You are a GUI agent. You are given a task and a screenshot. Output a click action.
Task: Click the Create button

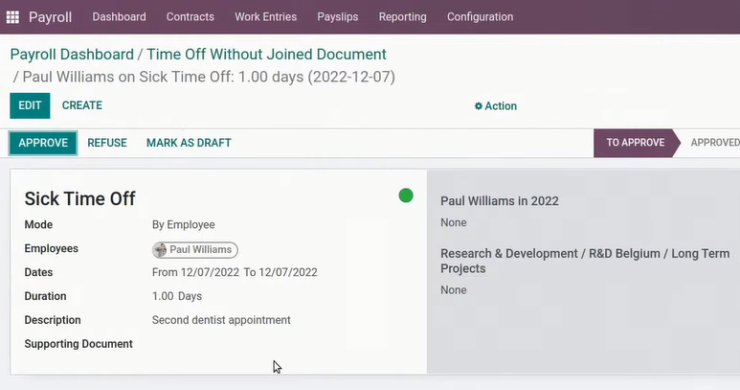click(82, 105)
